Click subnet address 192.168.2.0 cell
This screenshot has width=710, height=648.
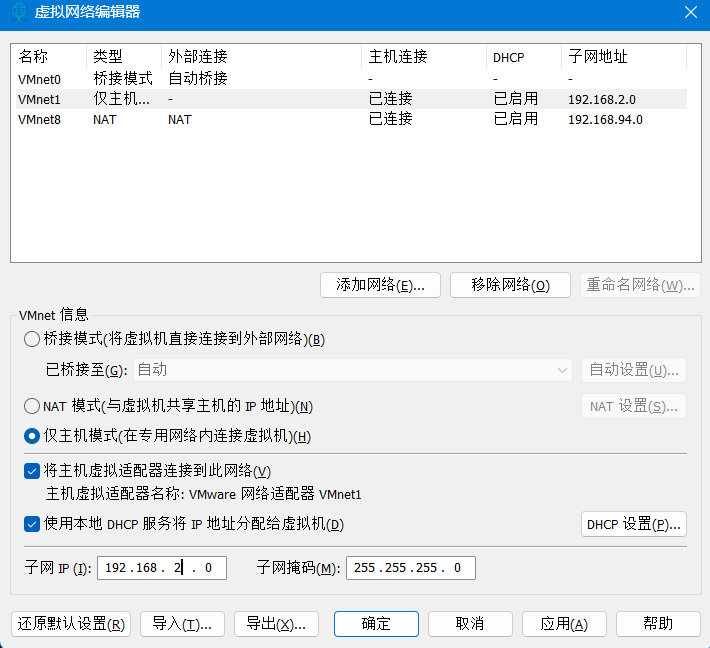click(x=602, y=100)
